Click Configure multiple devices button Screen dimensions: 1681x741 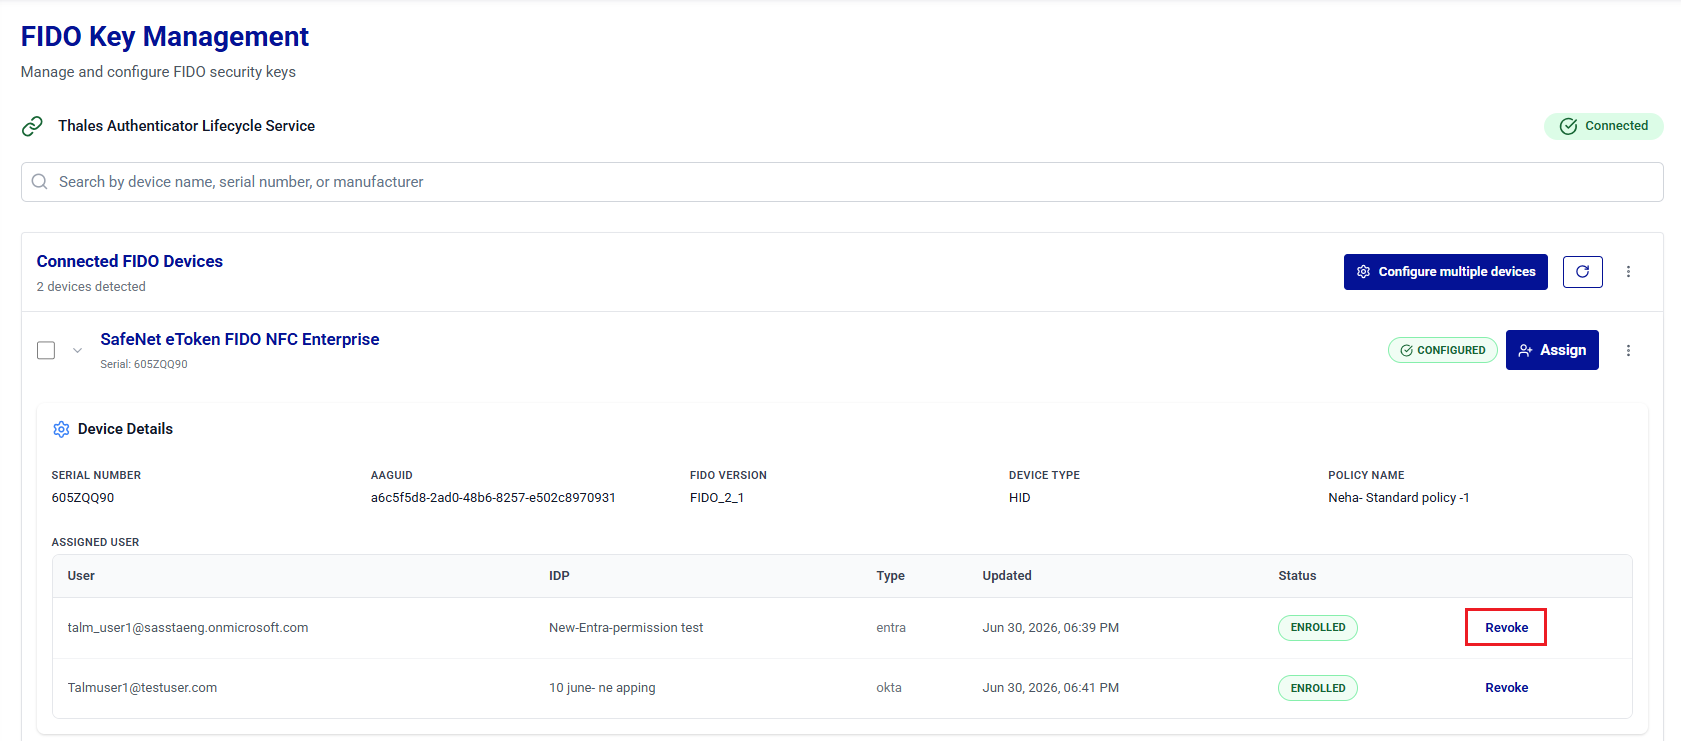[x=1446, y=272]
